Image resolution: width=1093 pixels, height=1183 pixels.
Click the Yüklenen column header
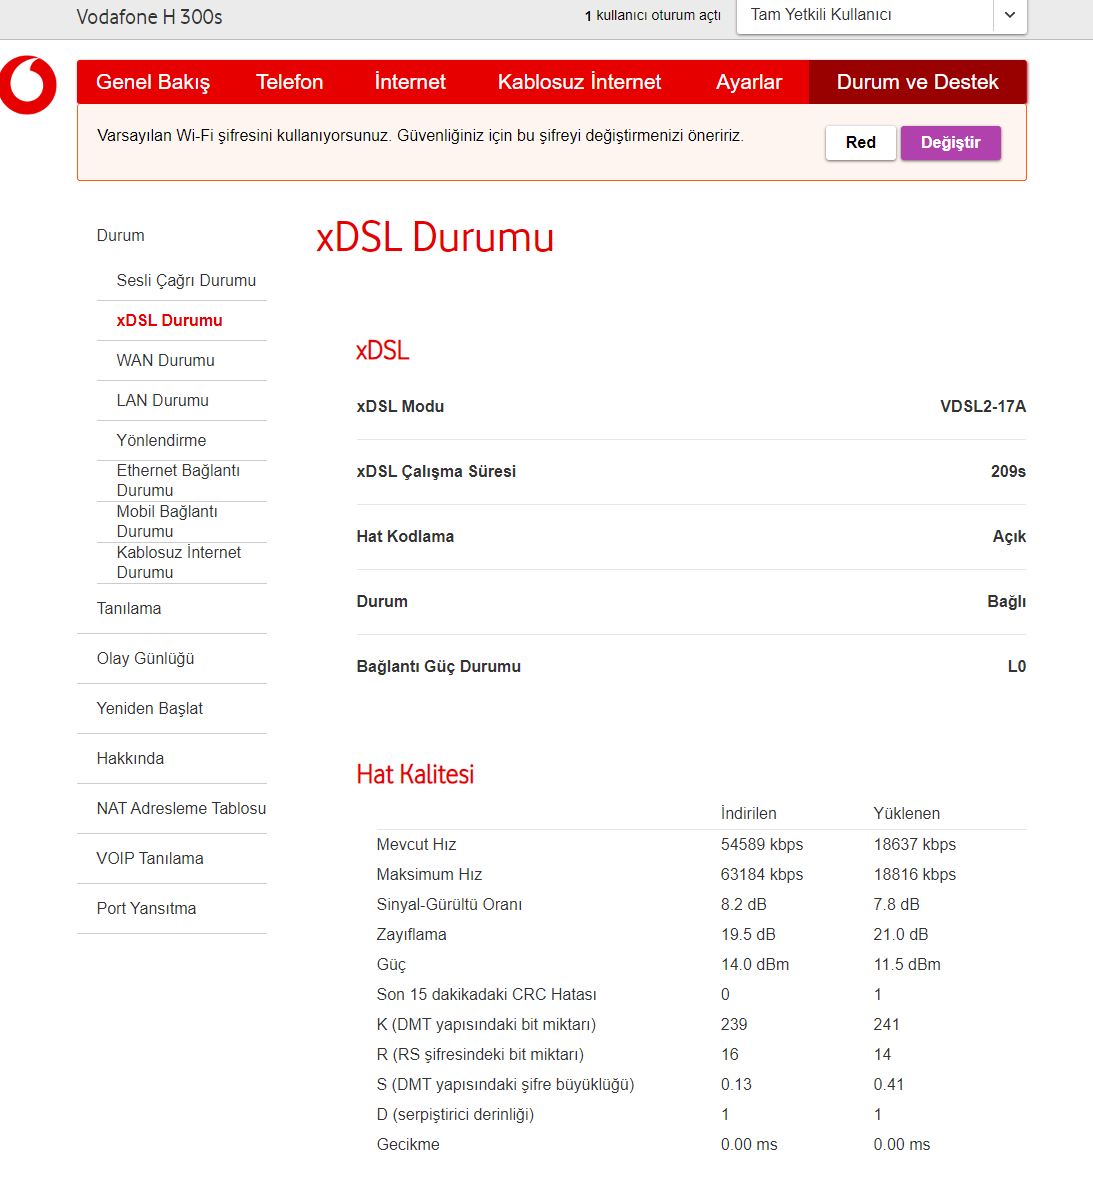point(907,813)
